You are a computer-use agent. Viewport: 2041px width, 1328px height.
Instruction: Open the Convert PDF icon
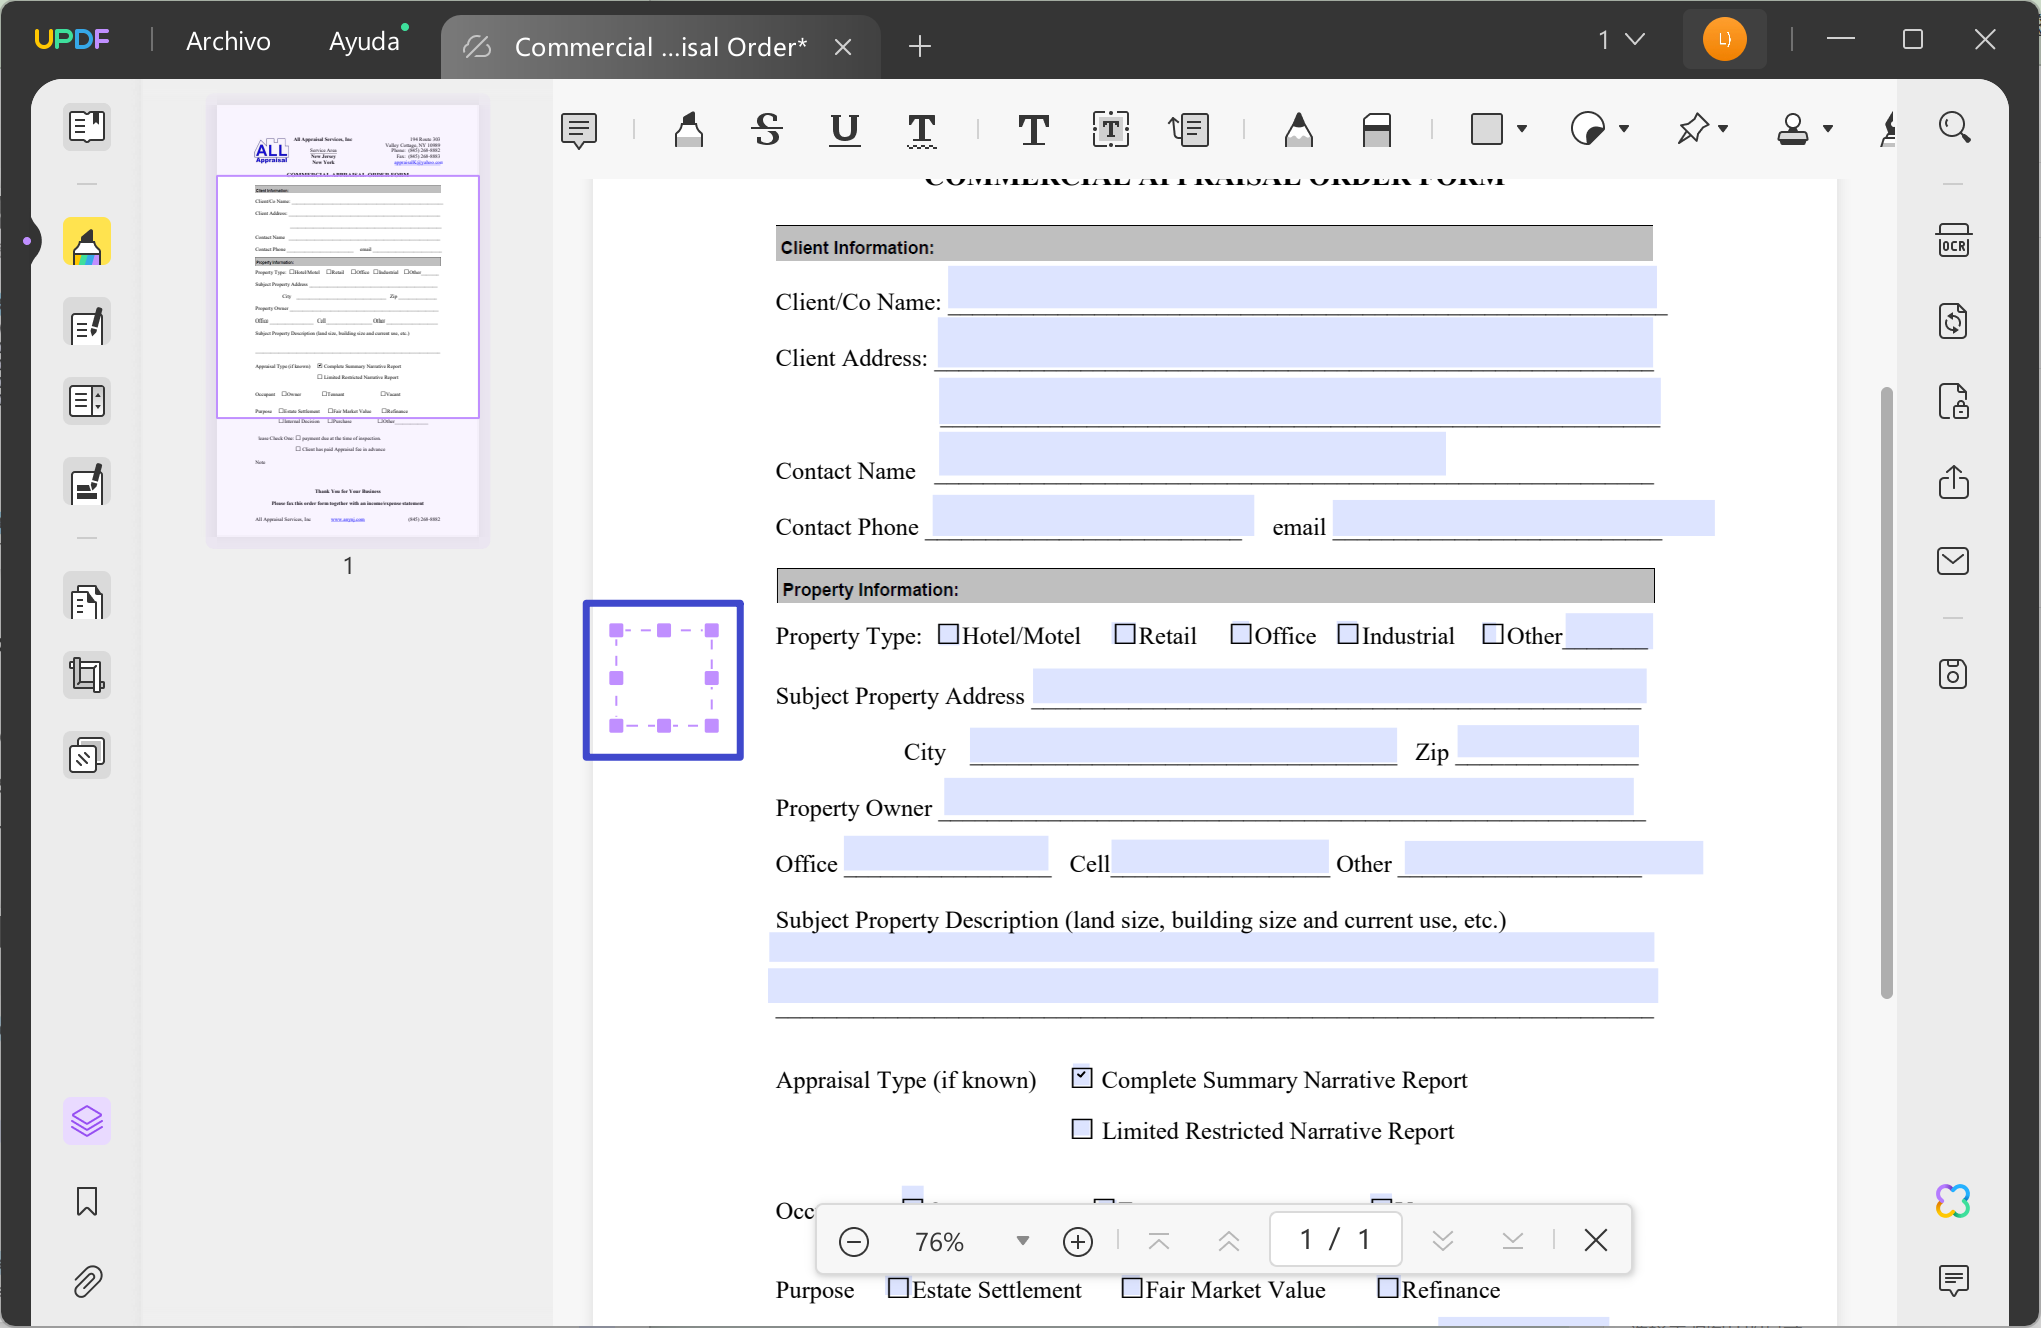click(x=1954, y=322)
